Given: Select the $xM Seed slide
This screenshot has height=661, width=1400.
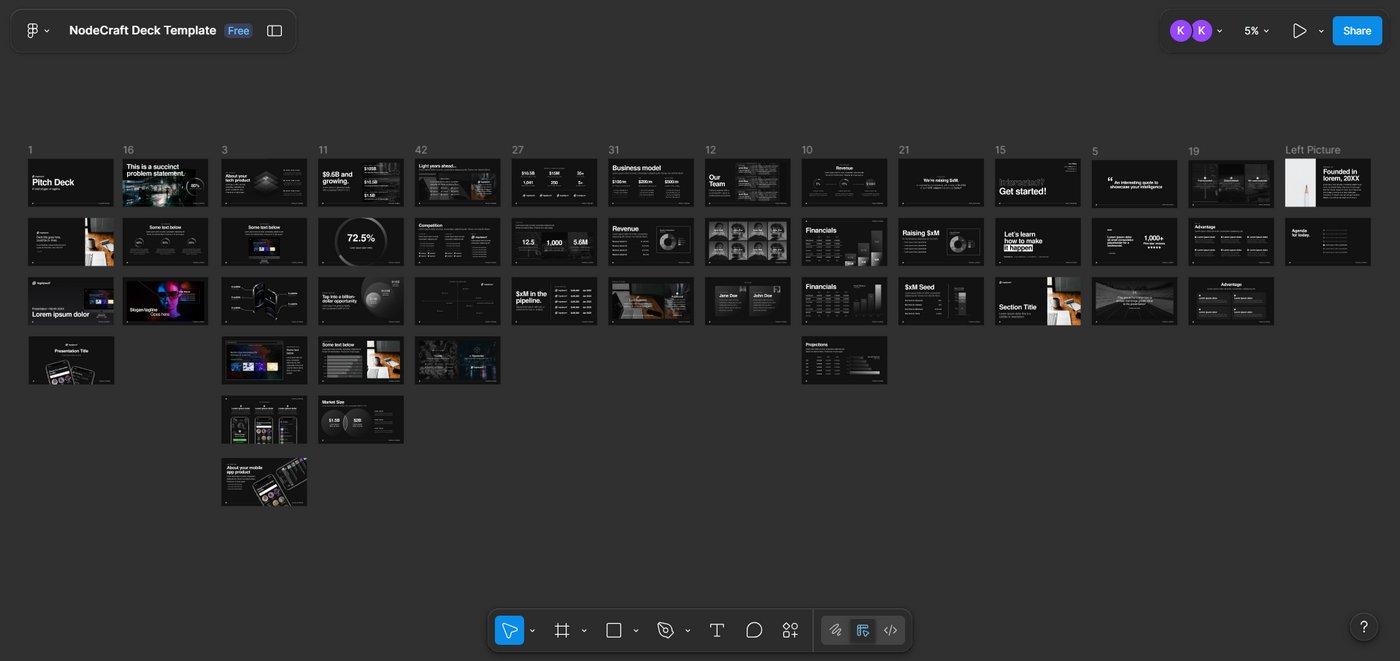Looking at the screenshot, I should (941, 301).
